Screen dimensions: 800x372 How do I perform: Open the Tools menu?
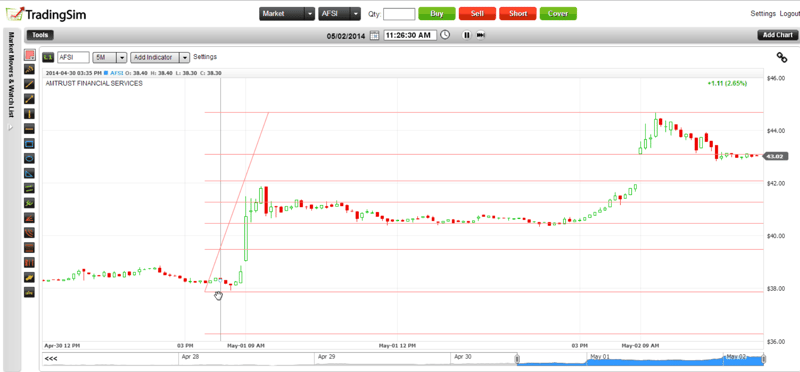coord(40,35)
